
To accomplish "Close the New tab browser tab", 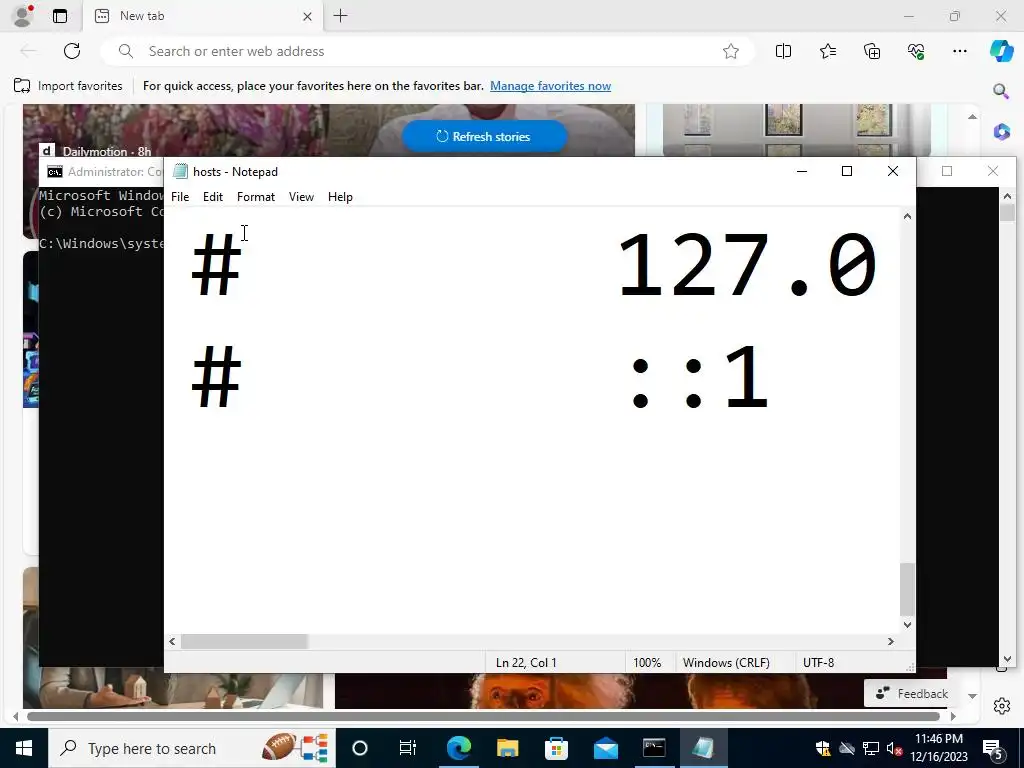I will click(308, 16).
